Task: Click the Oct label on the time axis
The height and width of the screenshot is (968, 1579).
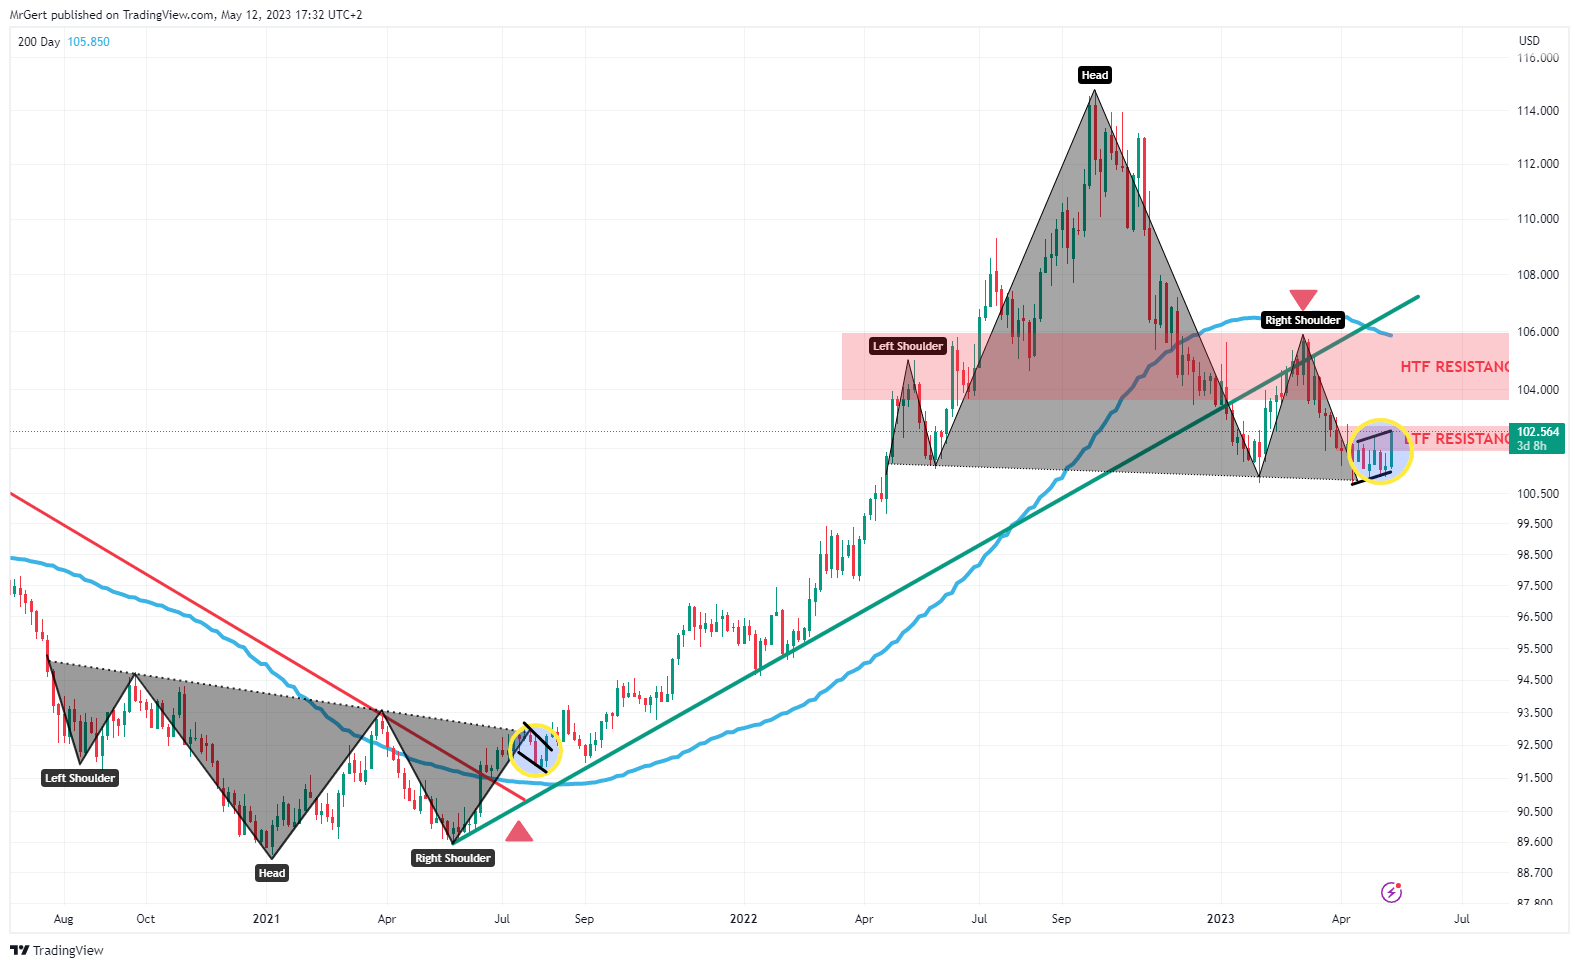Action: point(146,919)
